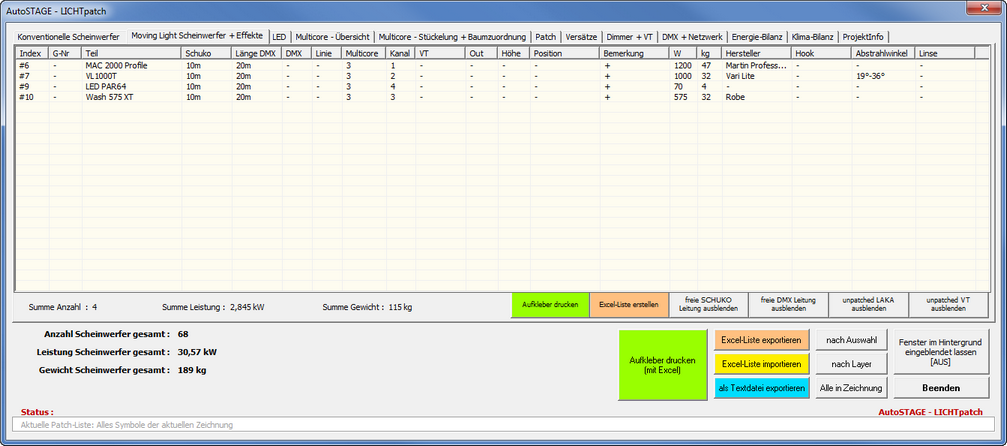Close the AutoSTAGE LICHTpatch window
Screen dimensions: 1007x446
click(x=981, y=10)
